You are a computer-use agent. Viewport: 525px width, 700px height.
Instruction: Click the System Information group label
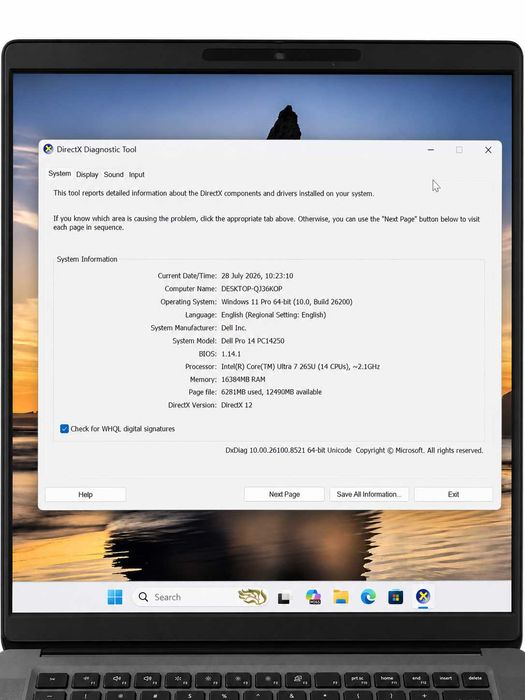87,259
